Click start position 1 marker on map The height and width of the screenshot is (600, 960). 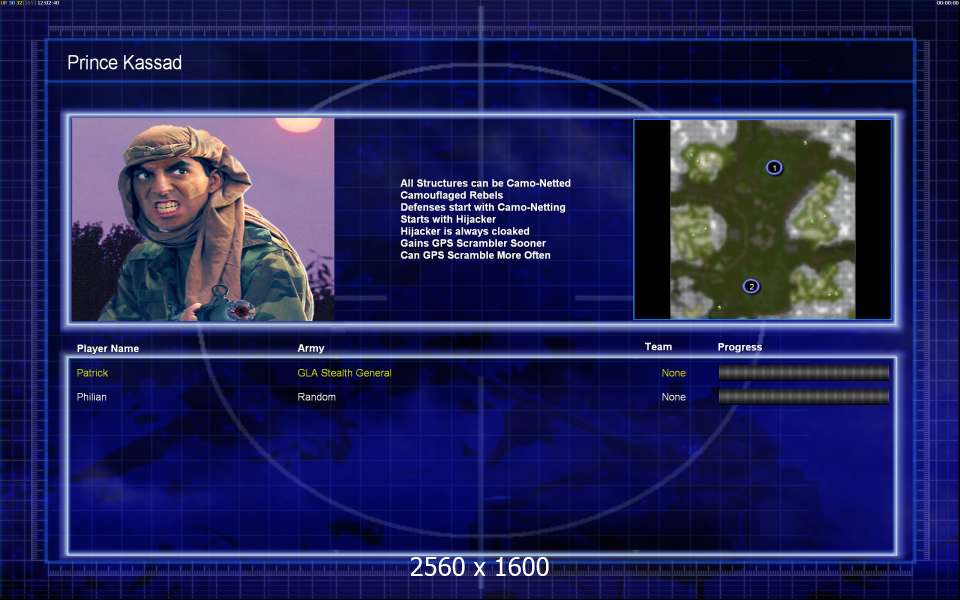[x=774, y=167]
